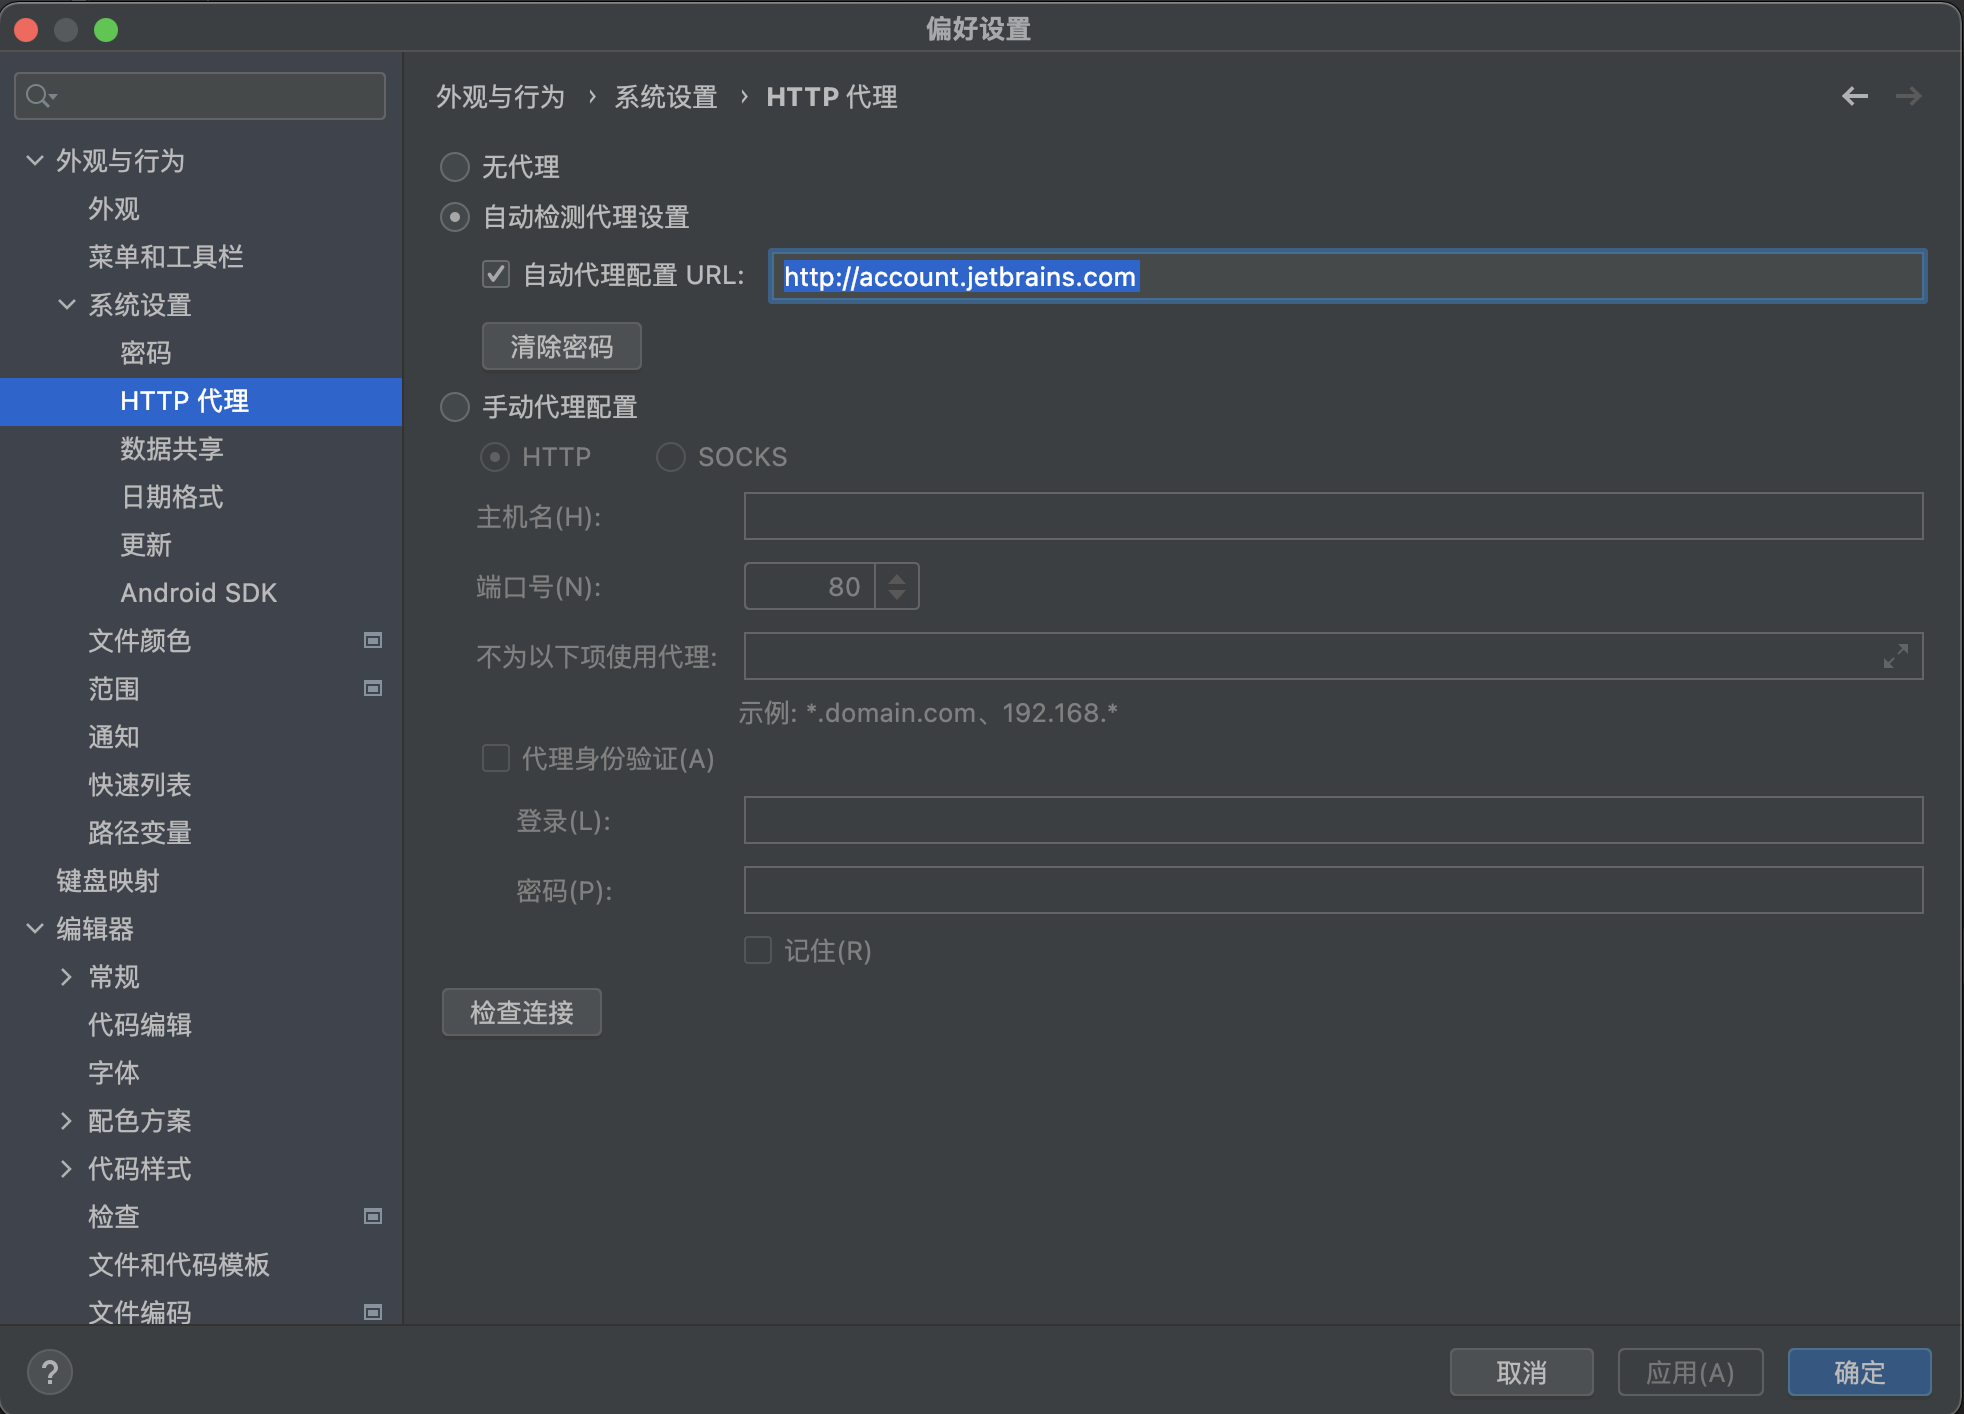Click the search magnifier icon

[x=39, y=96]
